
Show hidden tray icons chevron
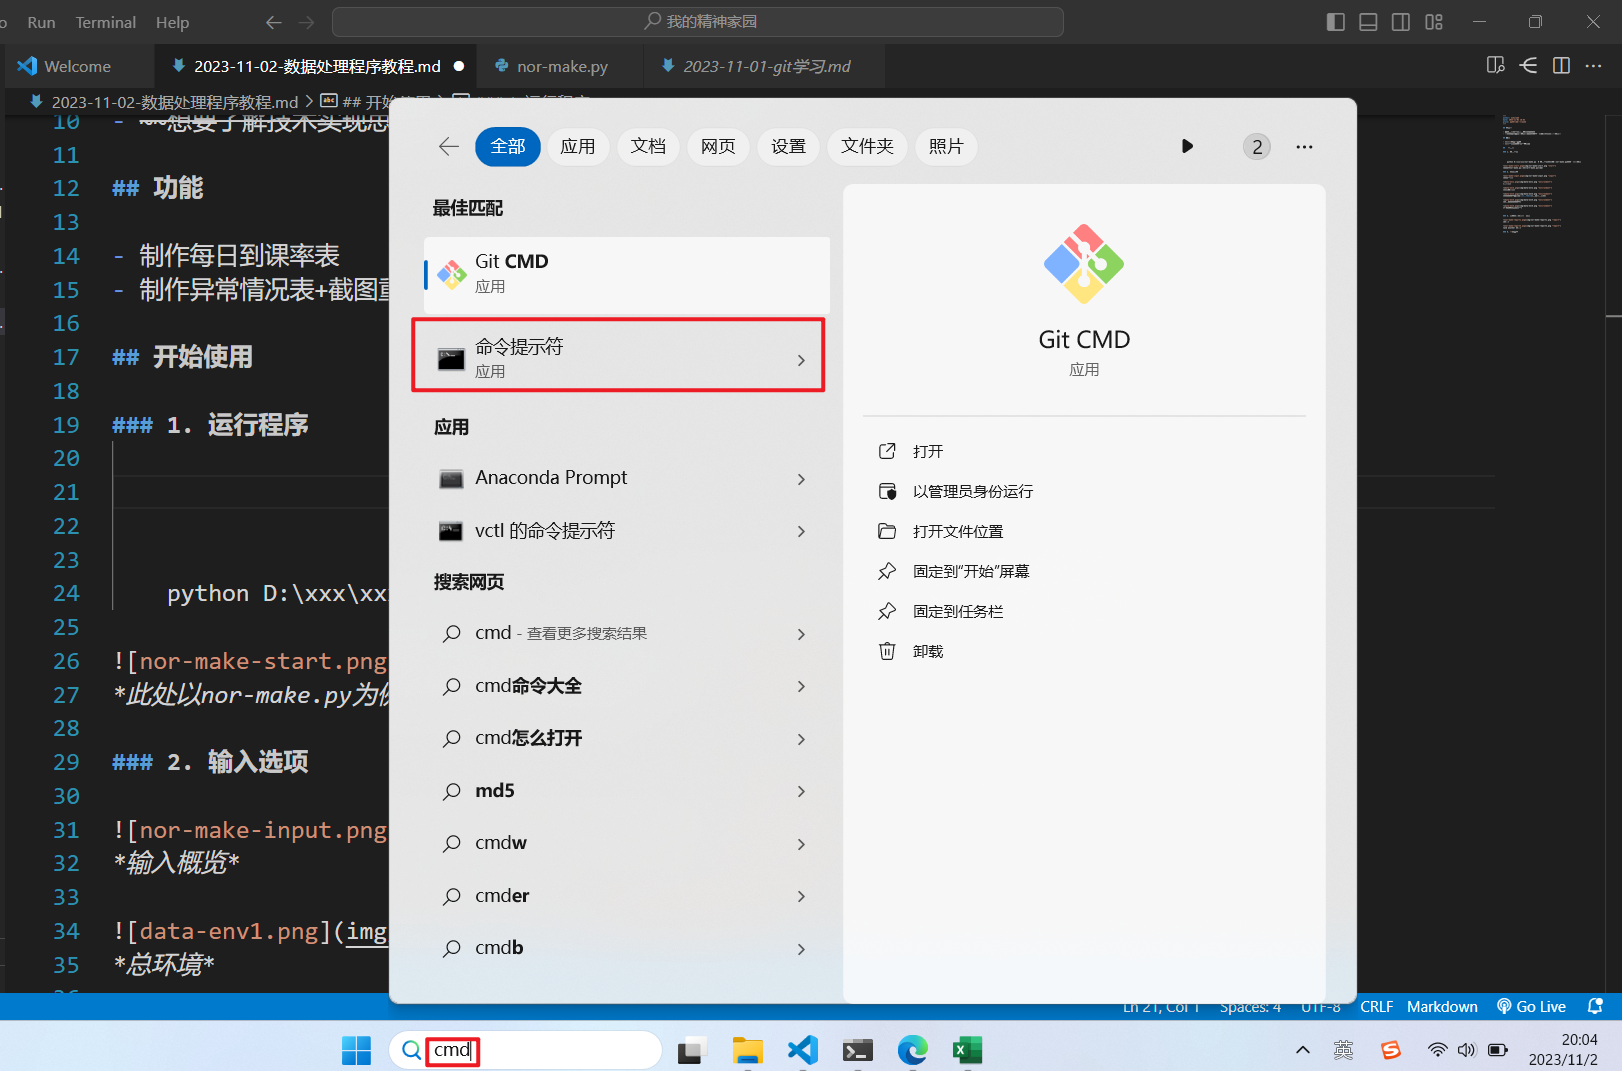click(x=1302, y=1050)
